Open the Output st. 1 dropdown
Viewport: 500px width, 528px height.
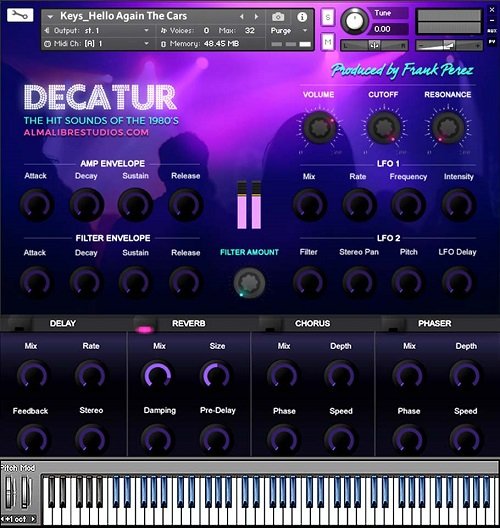tap(97, 31)
